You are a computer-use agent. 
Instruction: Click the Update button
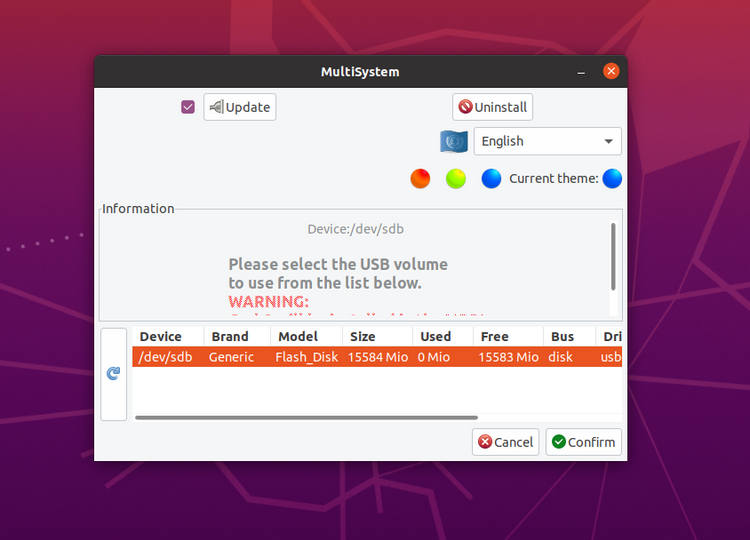coord(240,107)
